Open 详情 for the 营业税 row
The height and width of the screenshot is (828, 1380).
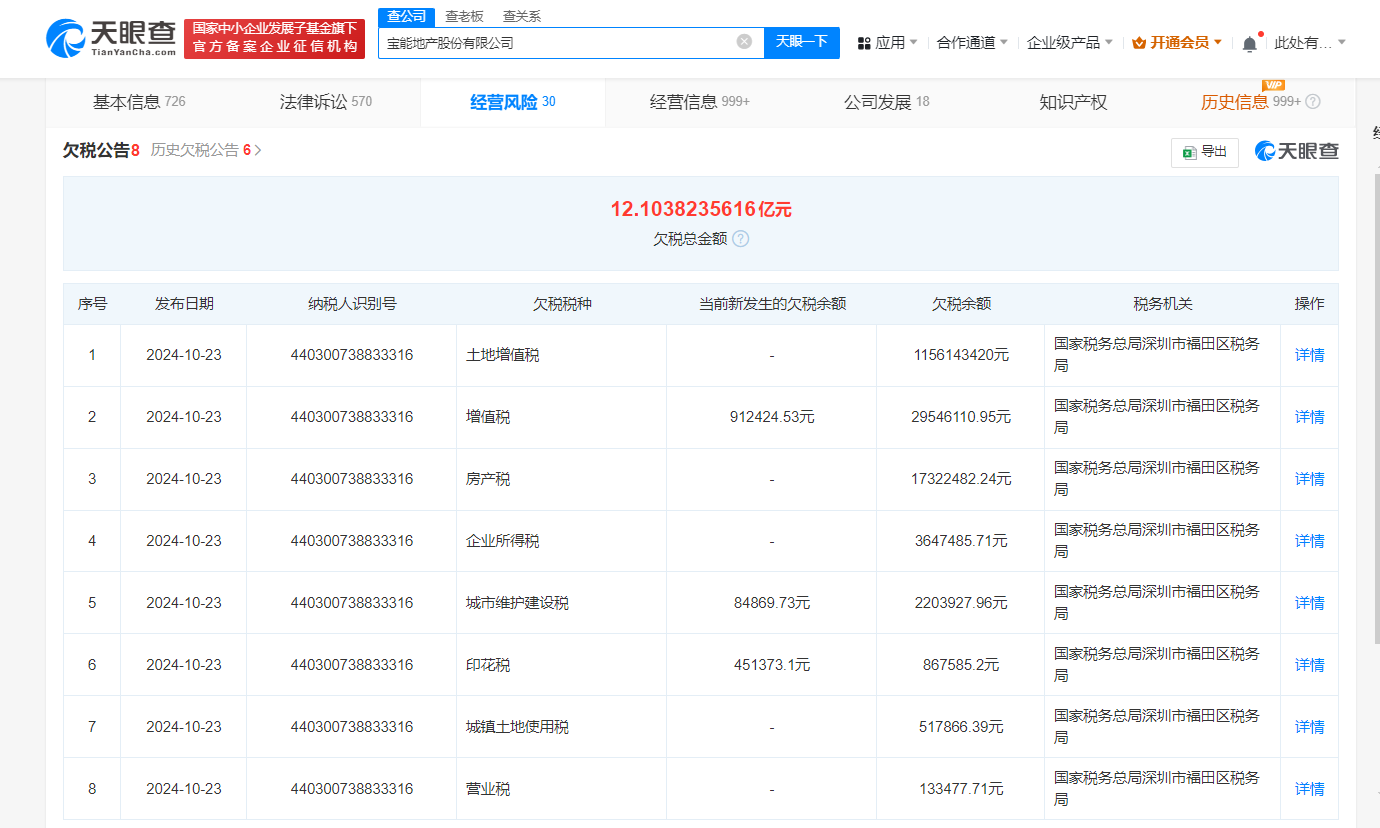pos(1309,789)
